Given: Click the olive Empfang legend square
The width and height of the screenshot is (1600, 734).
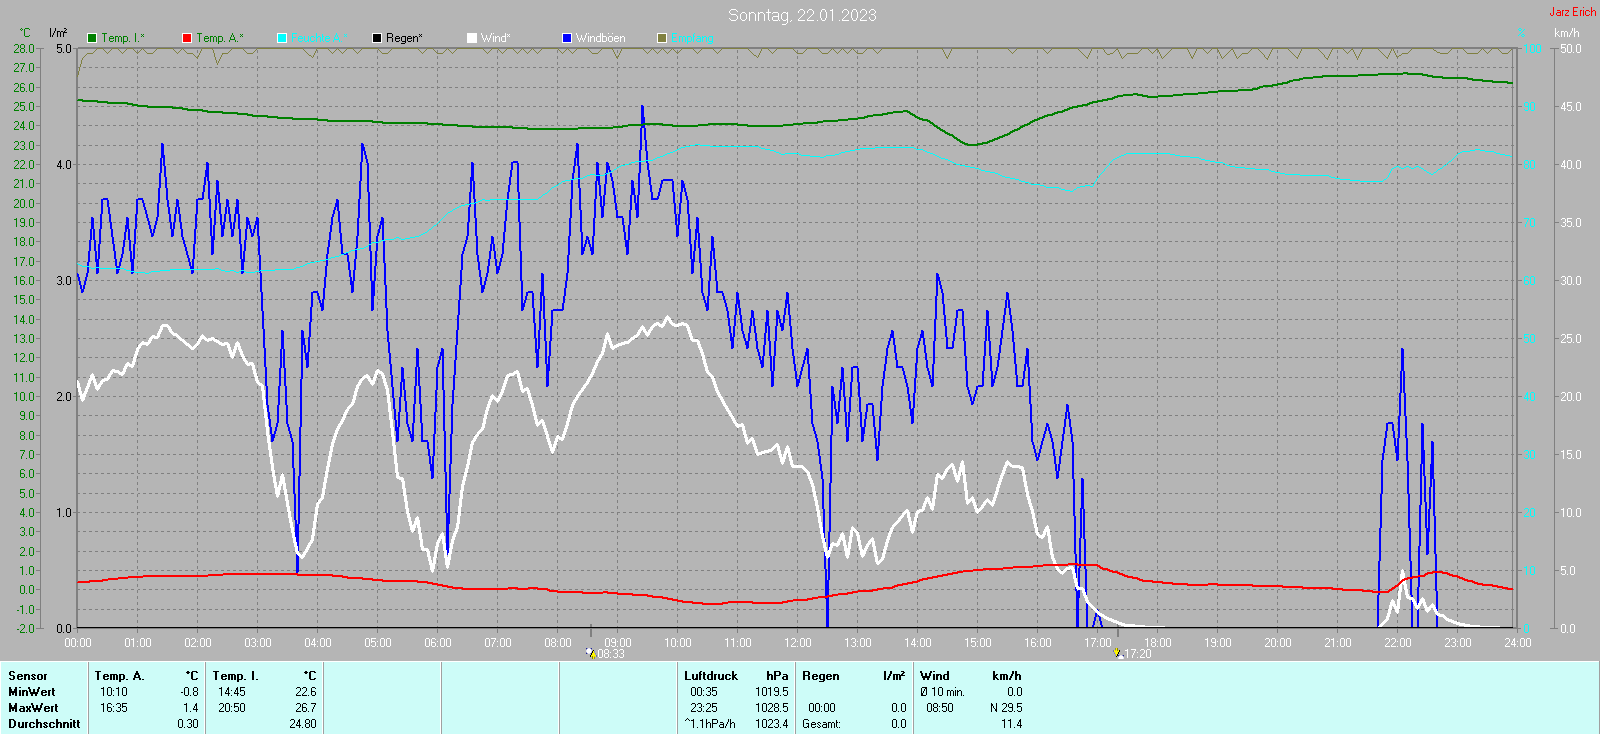Looking at the screenshot, I should click(662, 38).
